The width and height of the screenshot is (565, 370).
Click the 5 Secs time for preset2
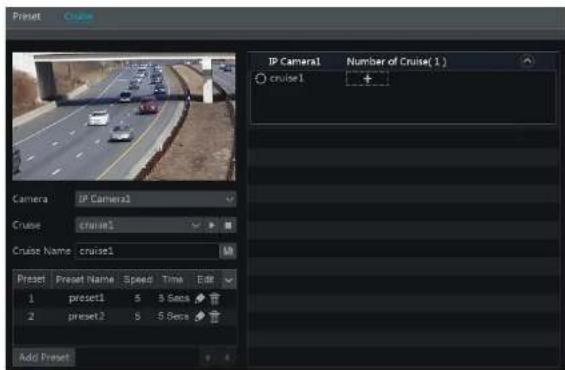click(174, 317)
